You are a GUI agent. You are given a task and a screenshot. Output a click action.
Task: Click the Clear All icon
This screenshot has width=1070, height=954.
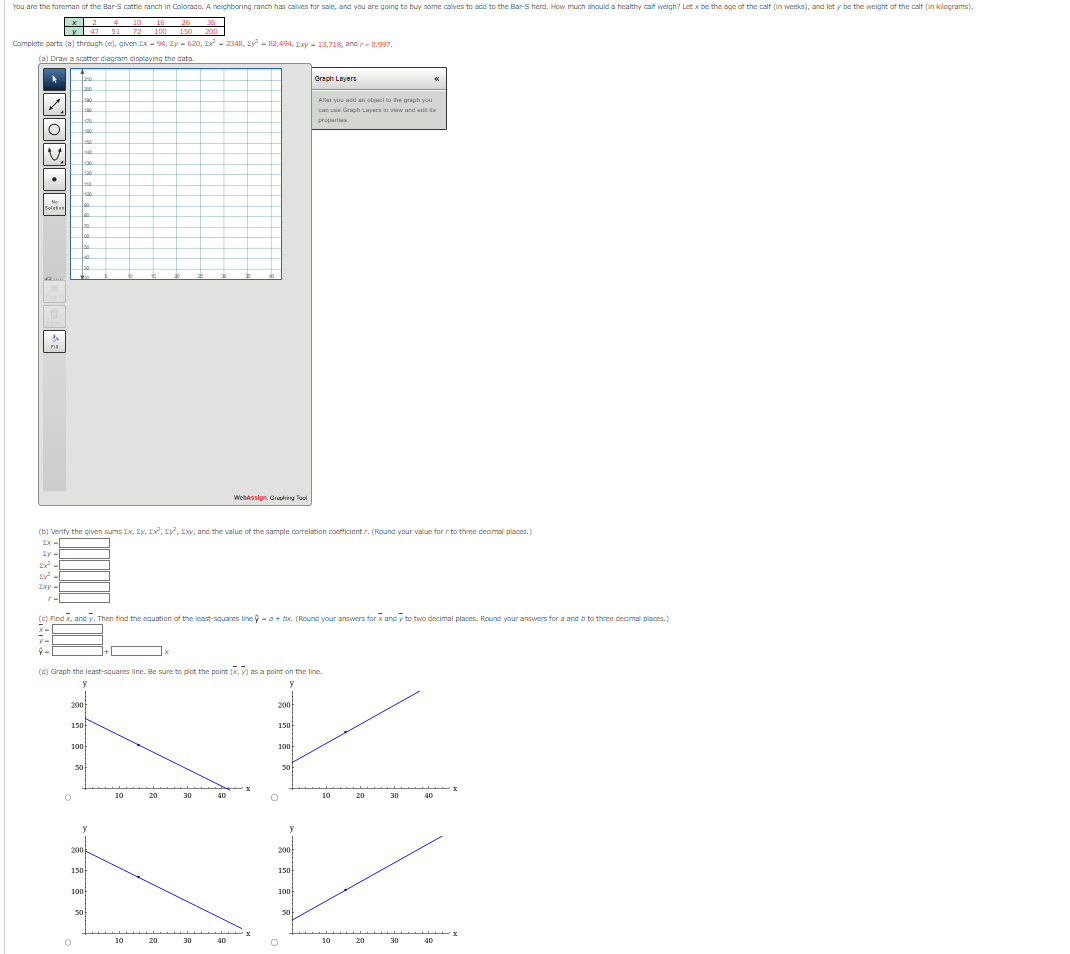point(54,290)
